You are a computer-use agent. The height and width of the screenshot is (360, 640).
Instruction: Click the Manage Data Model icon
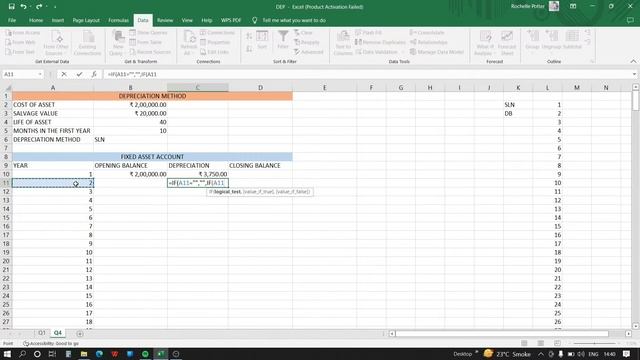tap(413, 52)
